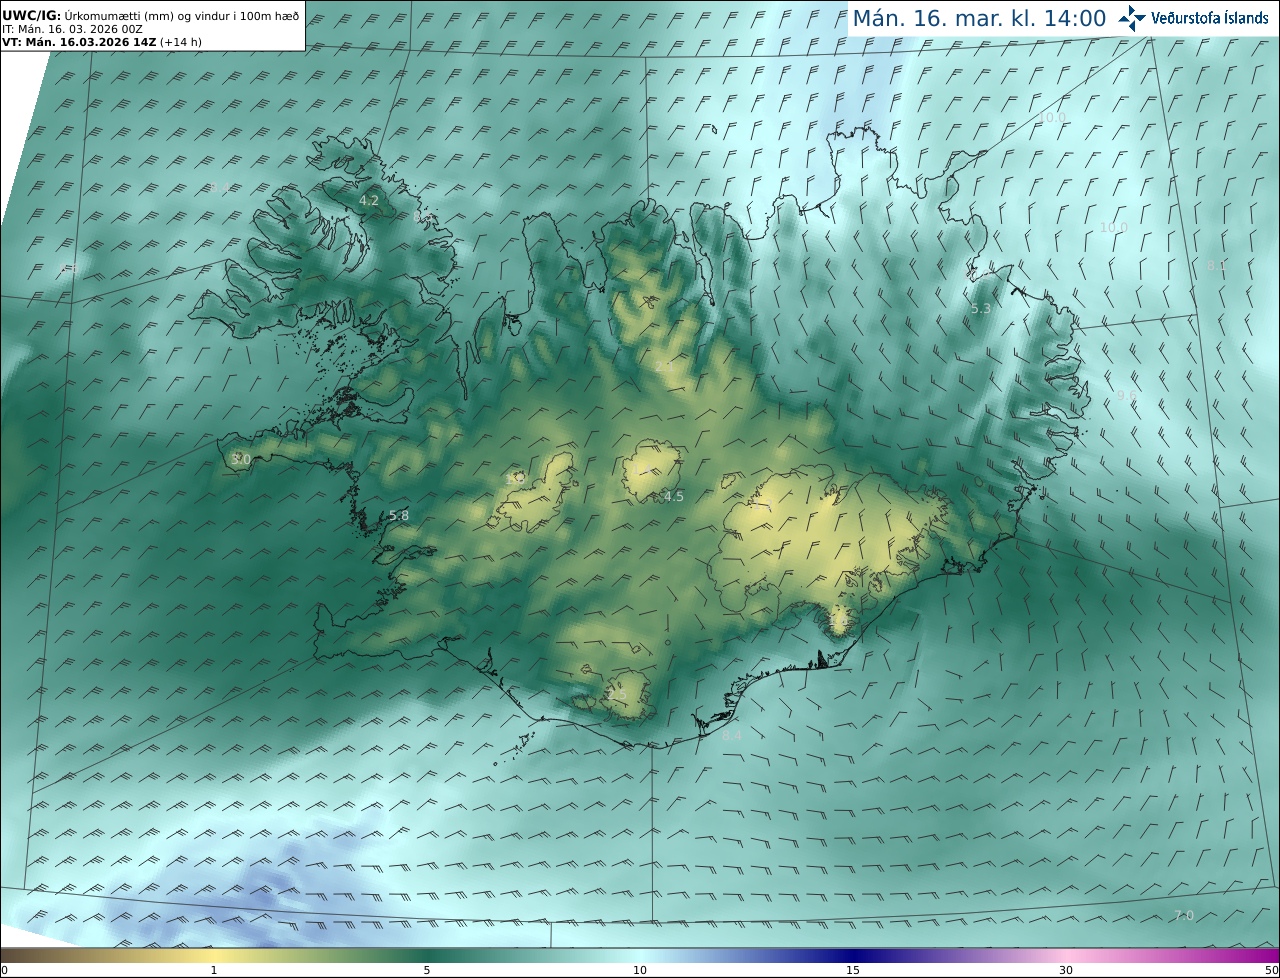Click the 3.0 value on Snæfellsnes peninsula
The width and height of the screenshot is (1280, 978).
(241, 460)
